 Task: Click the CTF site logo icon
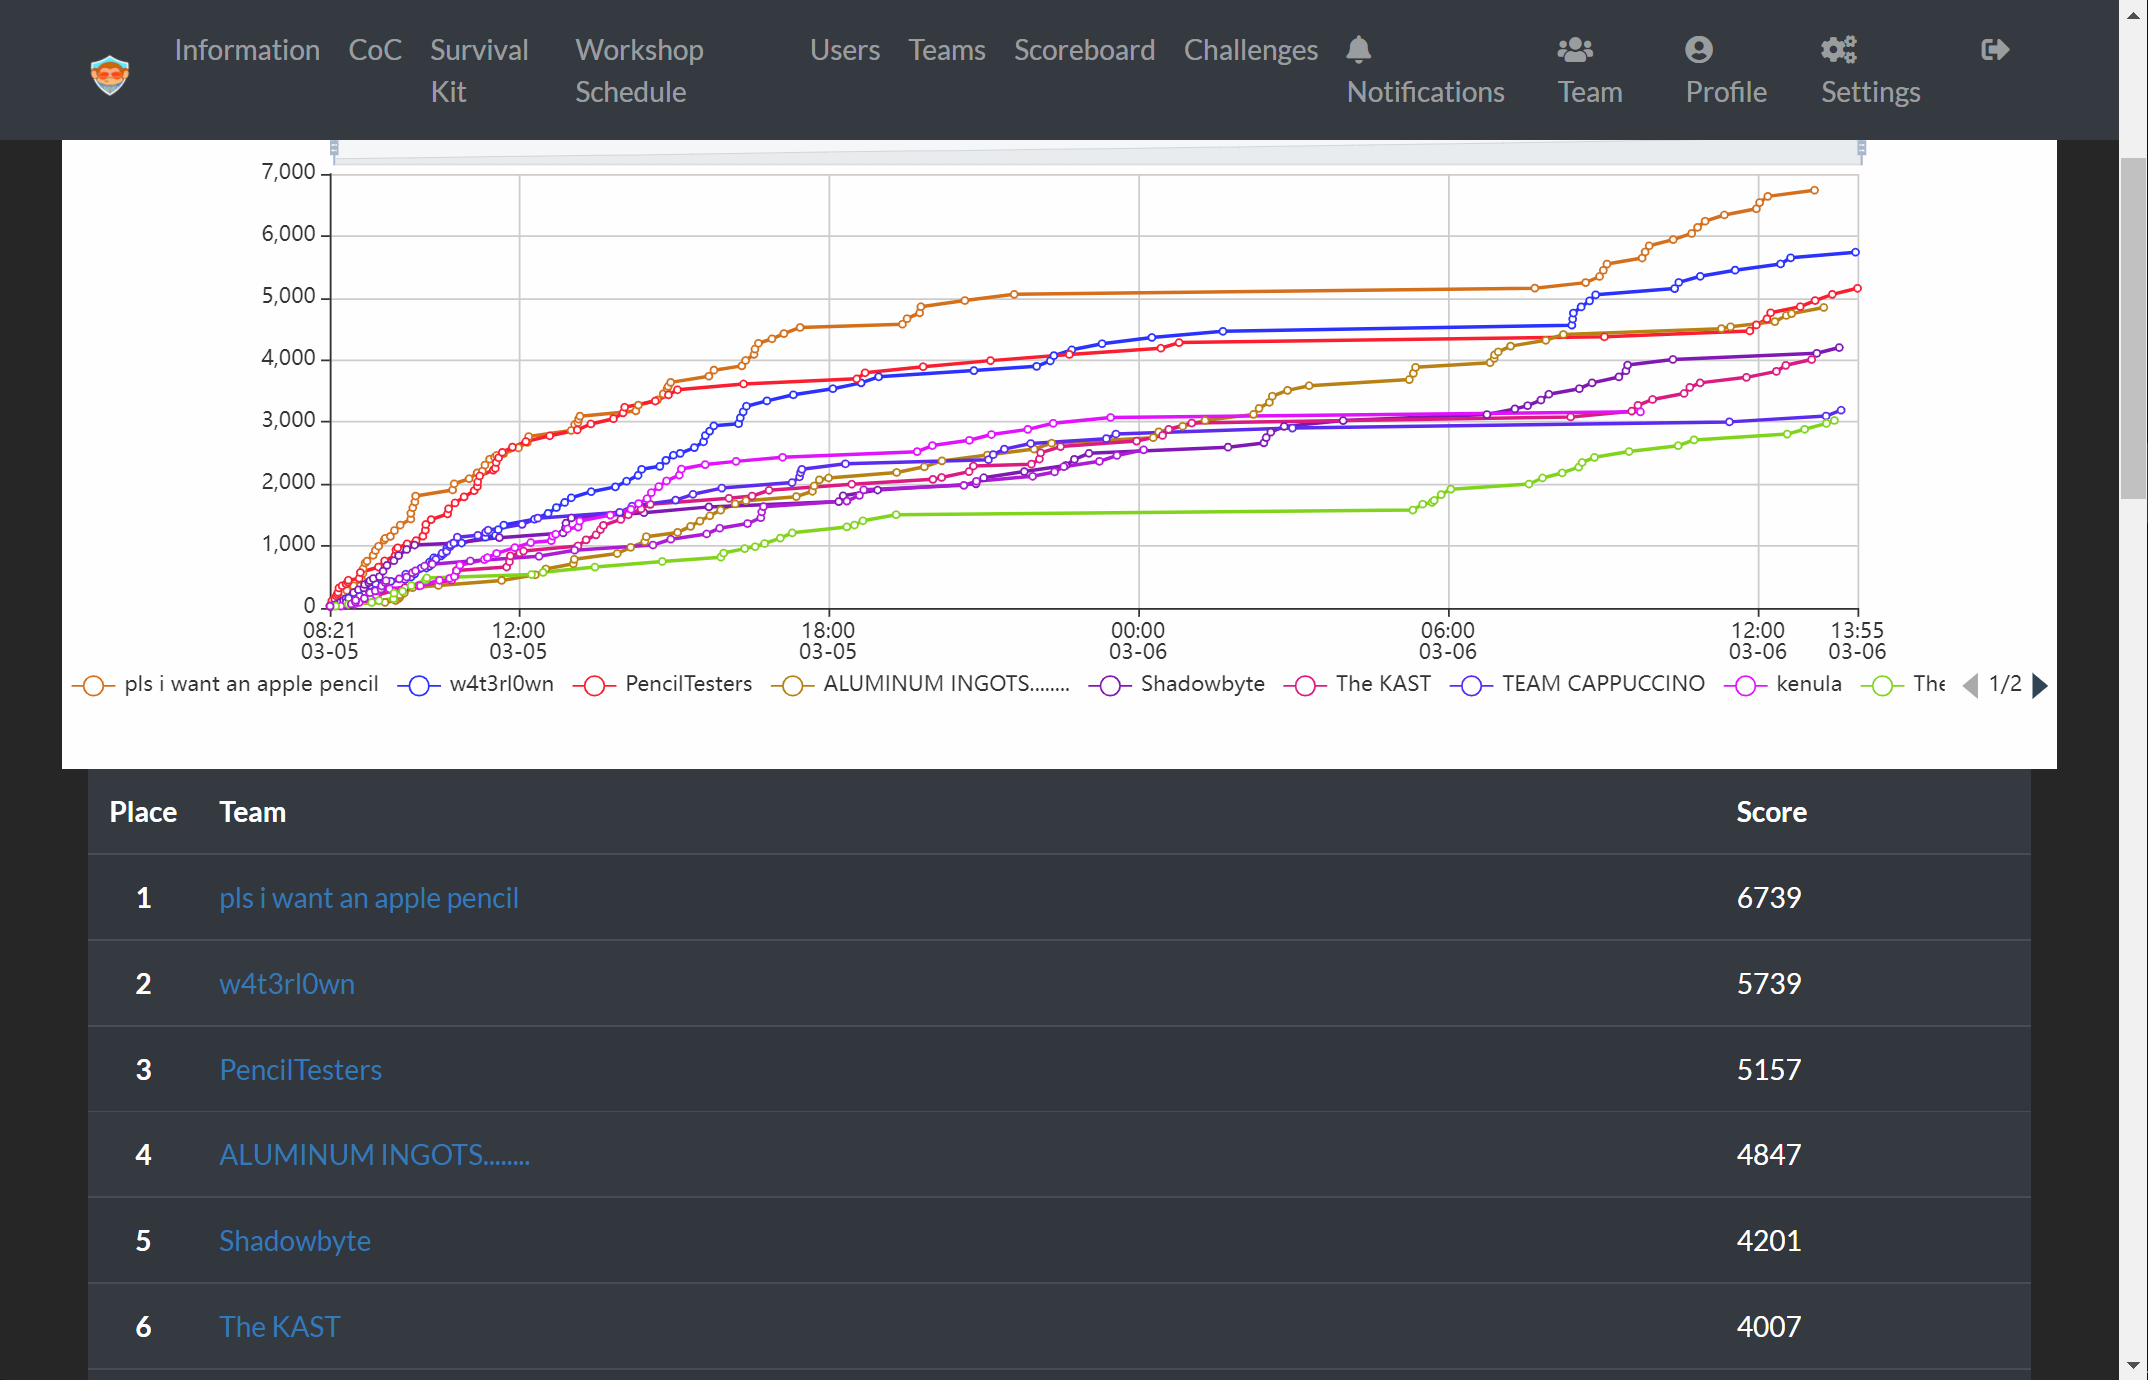coord(110,75)
